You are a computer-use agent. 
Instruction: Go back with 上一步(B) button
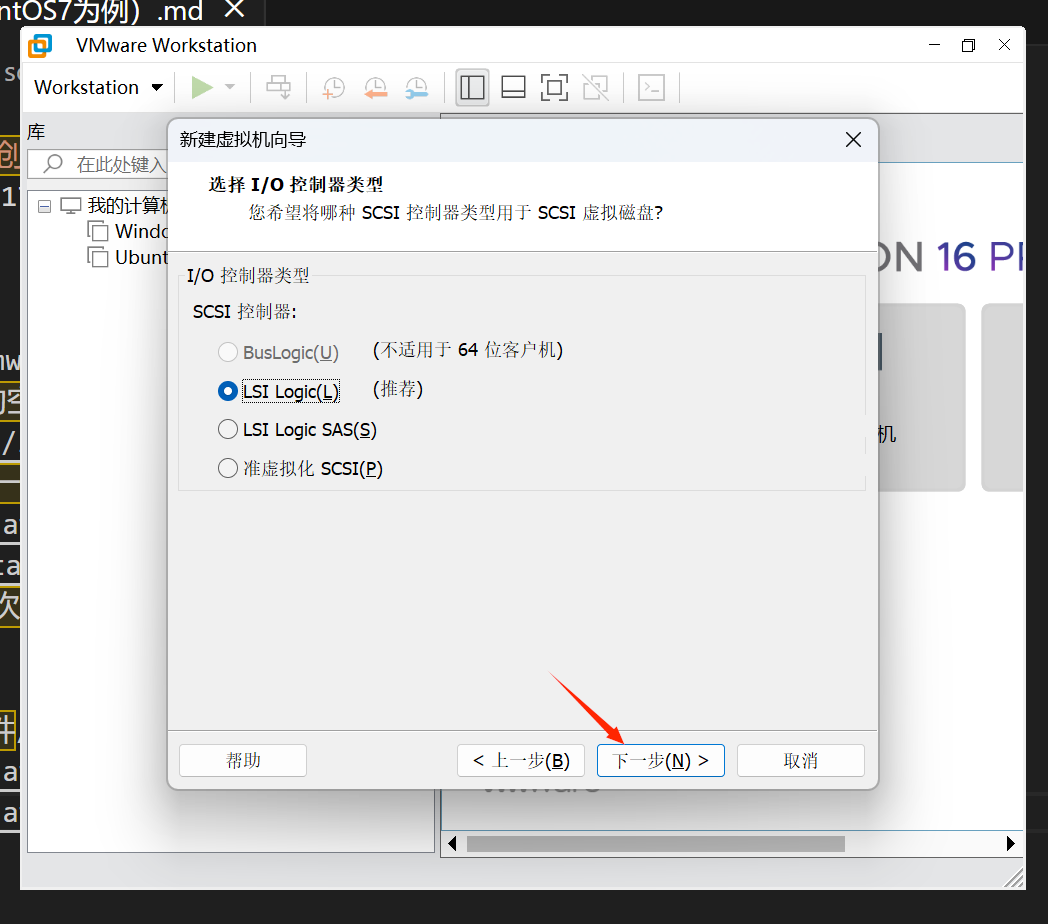521,760
